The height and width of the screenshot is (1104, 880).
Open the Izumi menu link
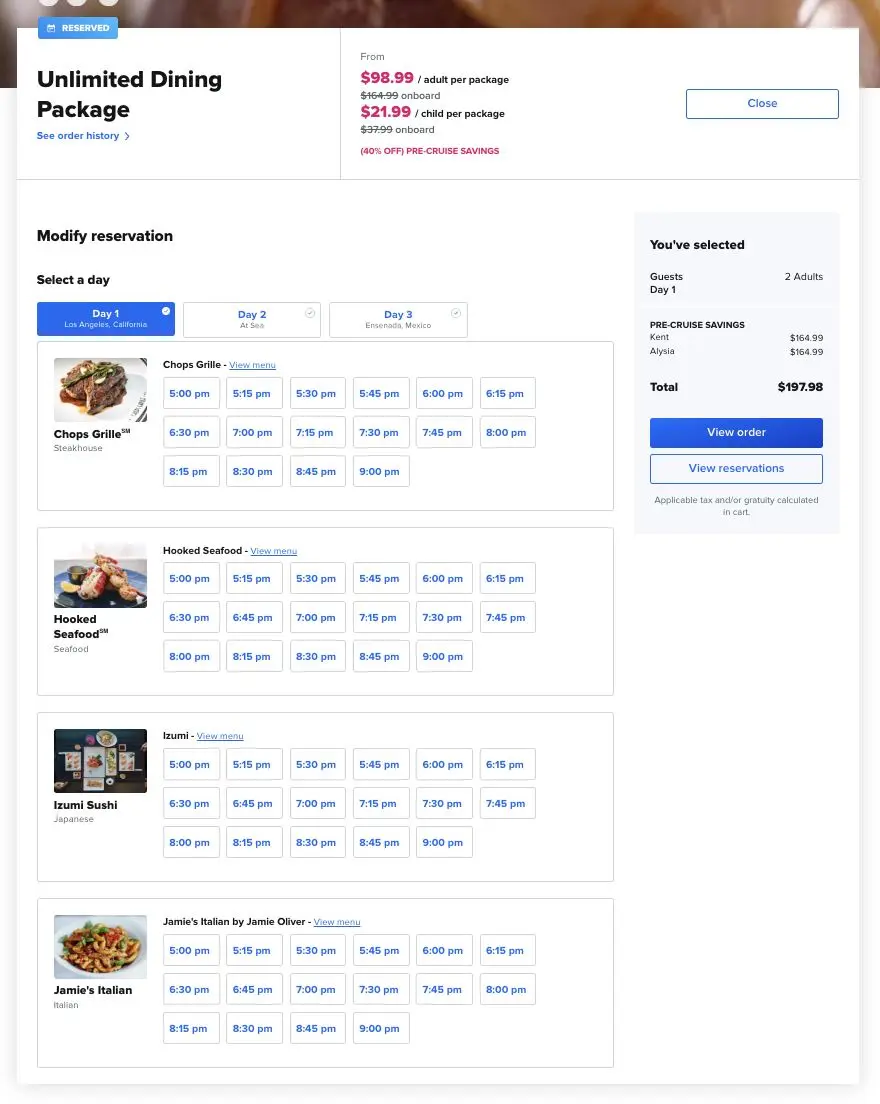(220, 736)
